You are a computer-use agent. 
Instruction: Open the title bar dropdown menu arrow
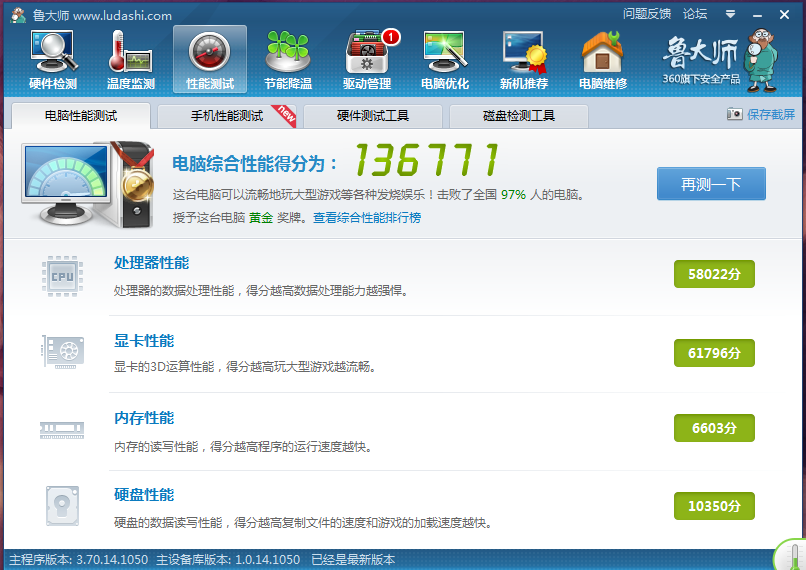[x=730, y=14]
